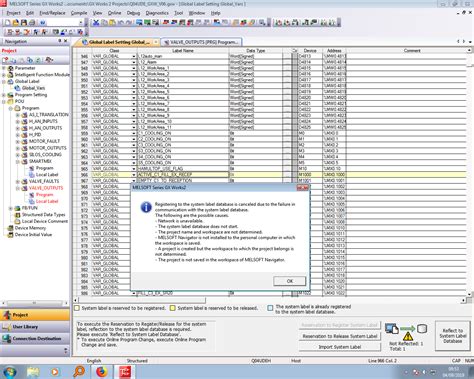This screenshot has width=474, height=379.
Task: Open Connection Destination navigation pane
Action: click(35, 339)
